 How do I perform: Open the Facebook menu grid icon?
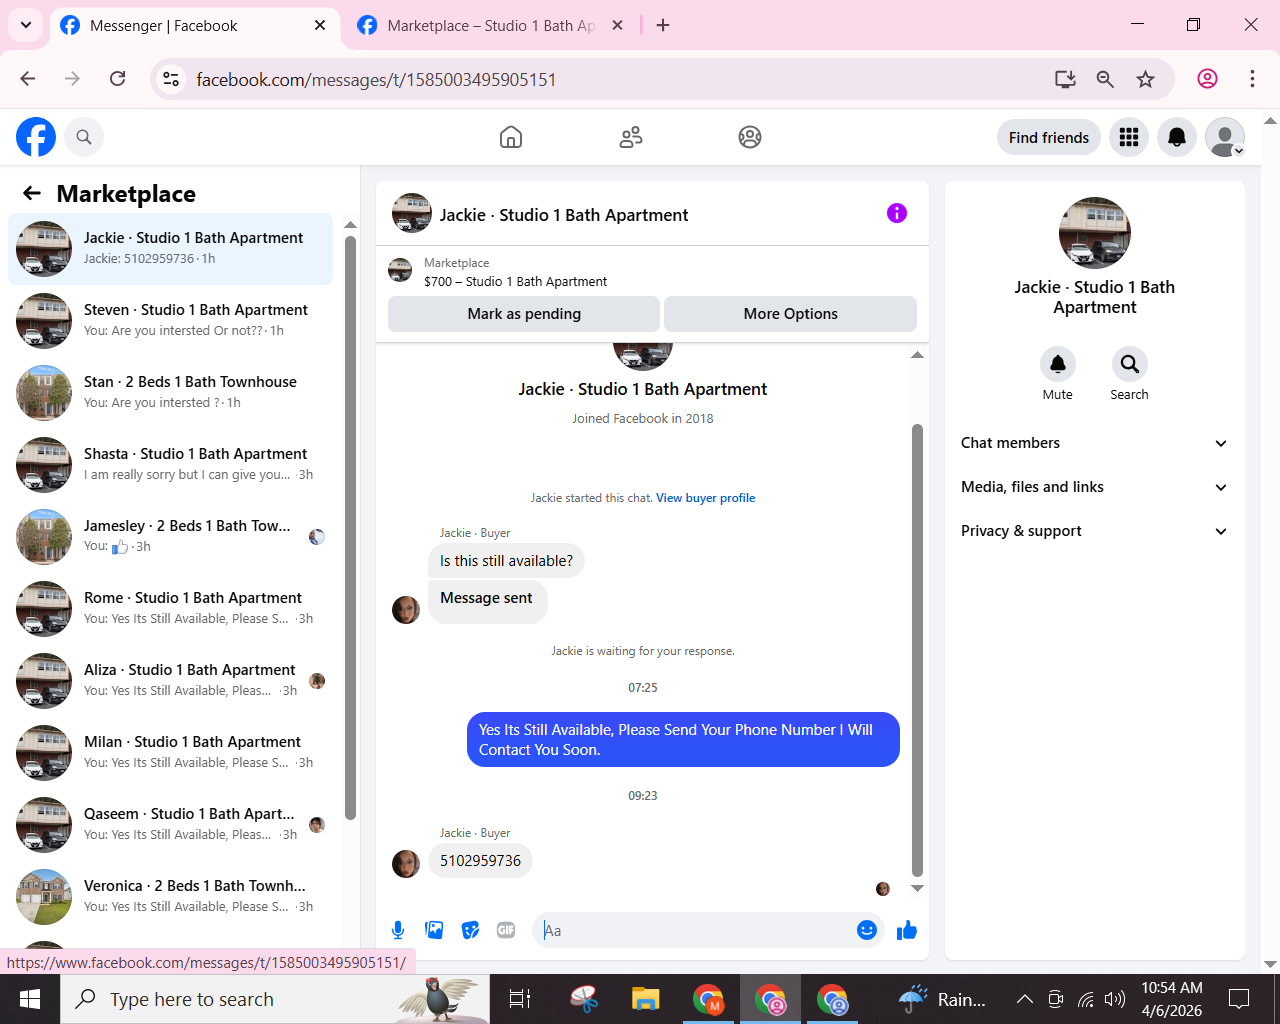coord(1129,137)
